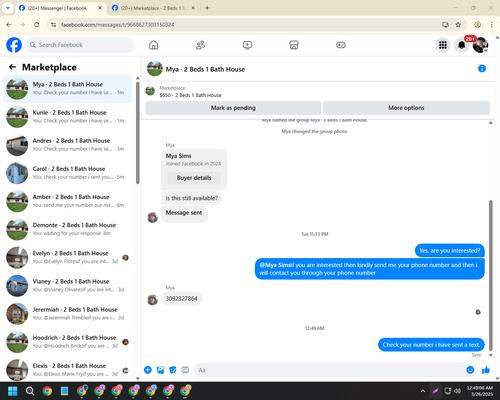Open the emoji picker in message box
Screen dimensions: 500x400
(x=470, y=370)
